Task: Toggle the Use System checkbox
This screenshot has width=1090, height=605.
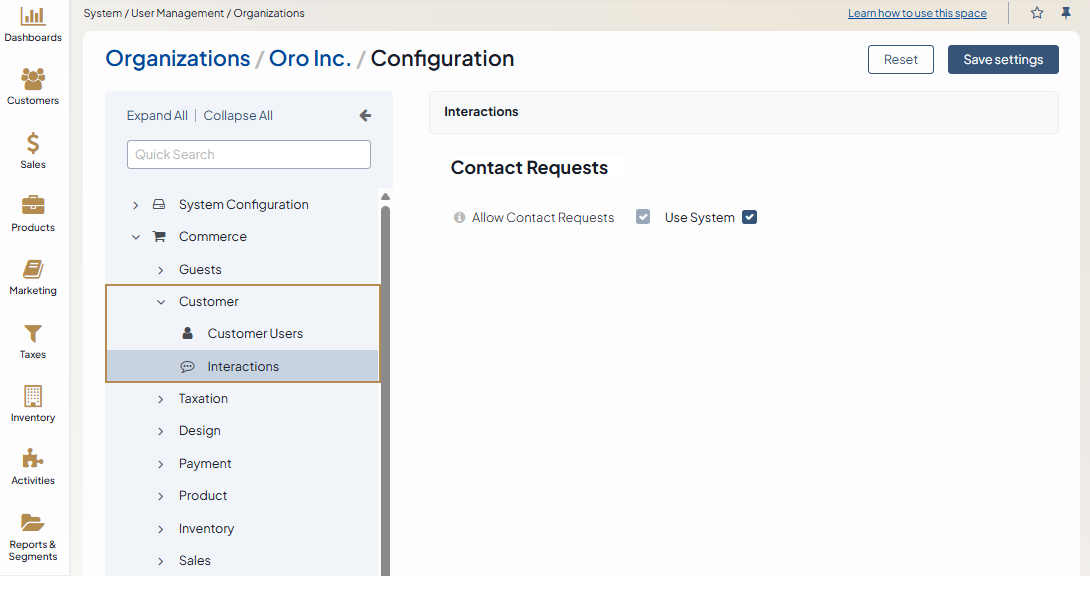Action: pyautogui.click(x=750, y=217)
